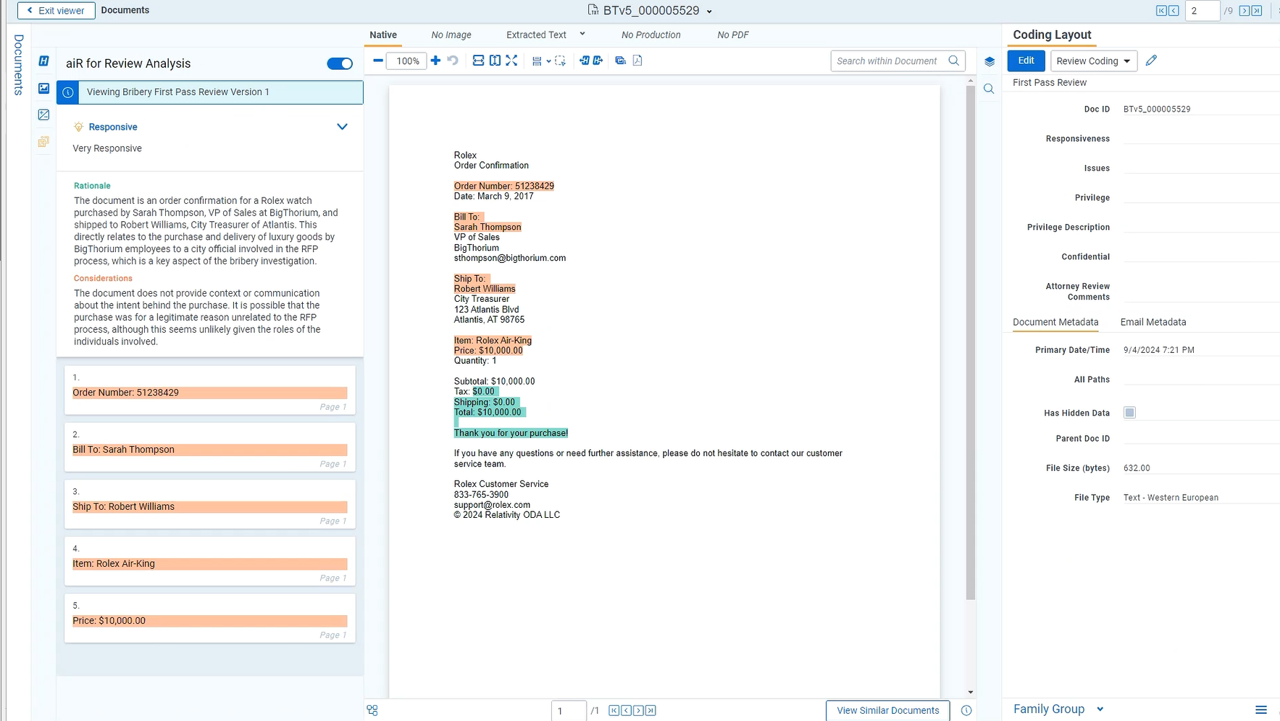Toggle the aiR for Review Analysis switch
Image resolution: width=1280 pixels, height=721 pixels.
(339, 62)
